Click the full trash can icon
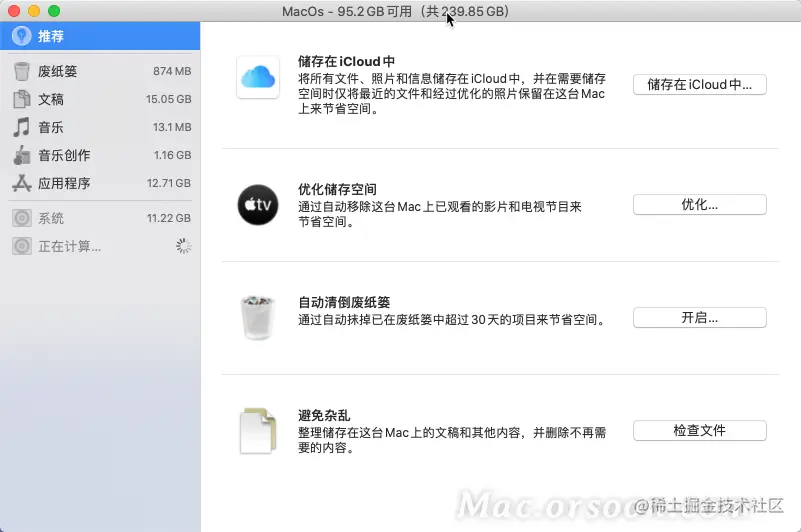 (x=258, y=317)
